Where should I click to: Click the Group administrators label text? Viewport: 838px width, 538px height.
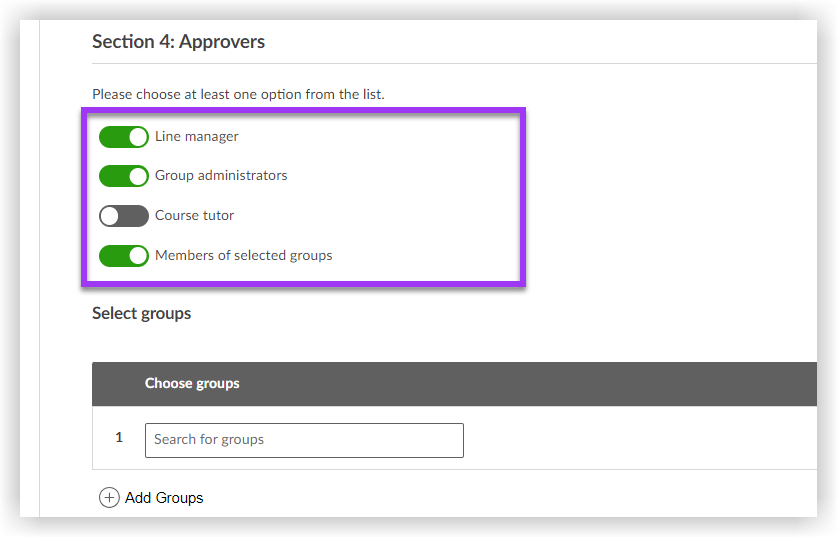pos(221,176)
